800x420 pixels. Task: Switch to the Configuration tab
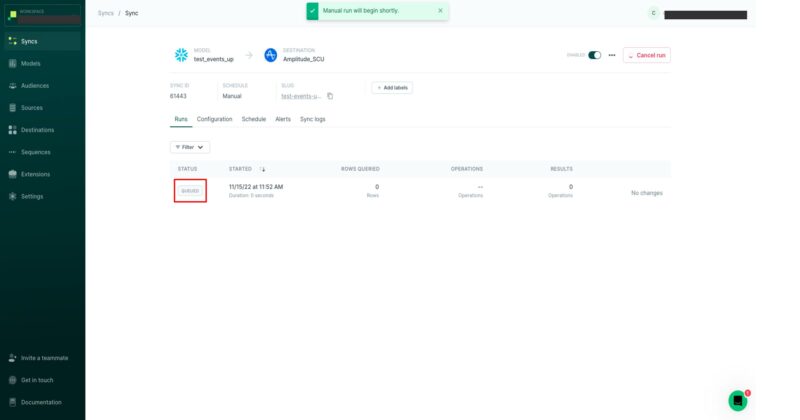pos(214,119)
